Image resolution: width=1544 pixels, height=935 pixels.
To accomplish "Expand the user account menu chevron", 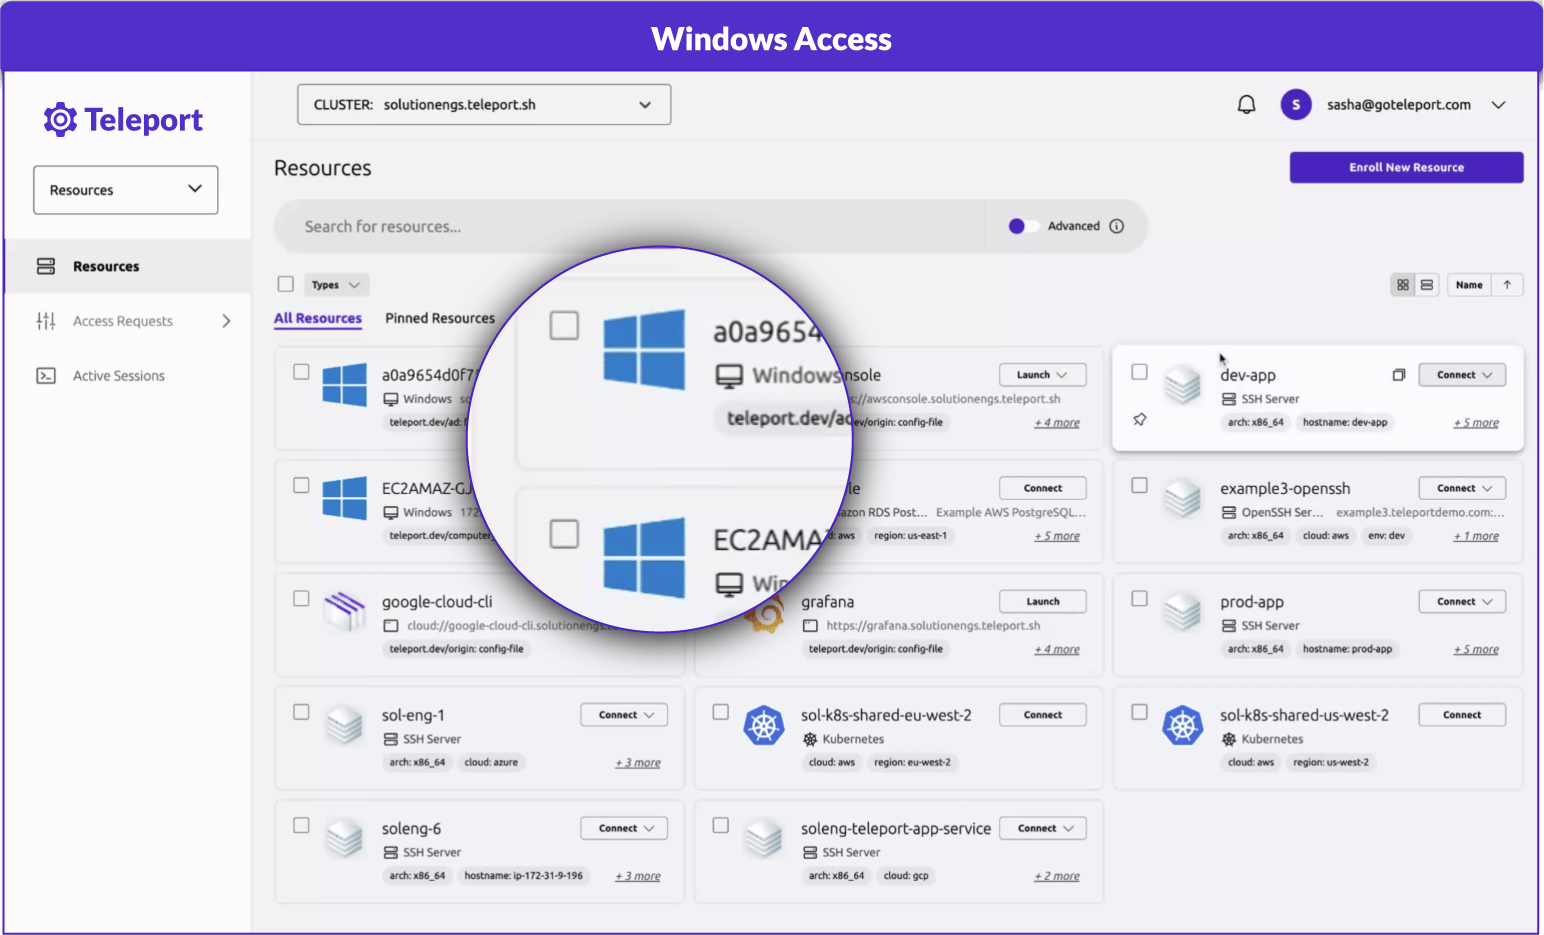I will point(1498,105).
